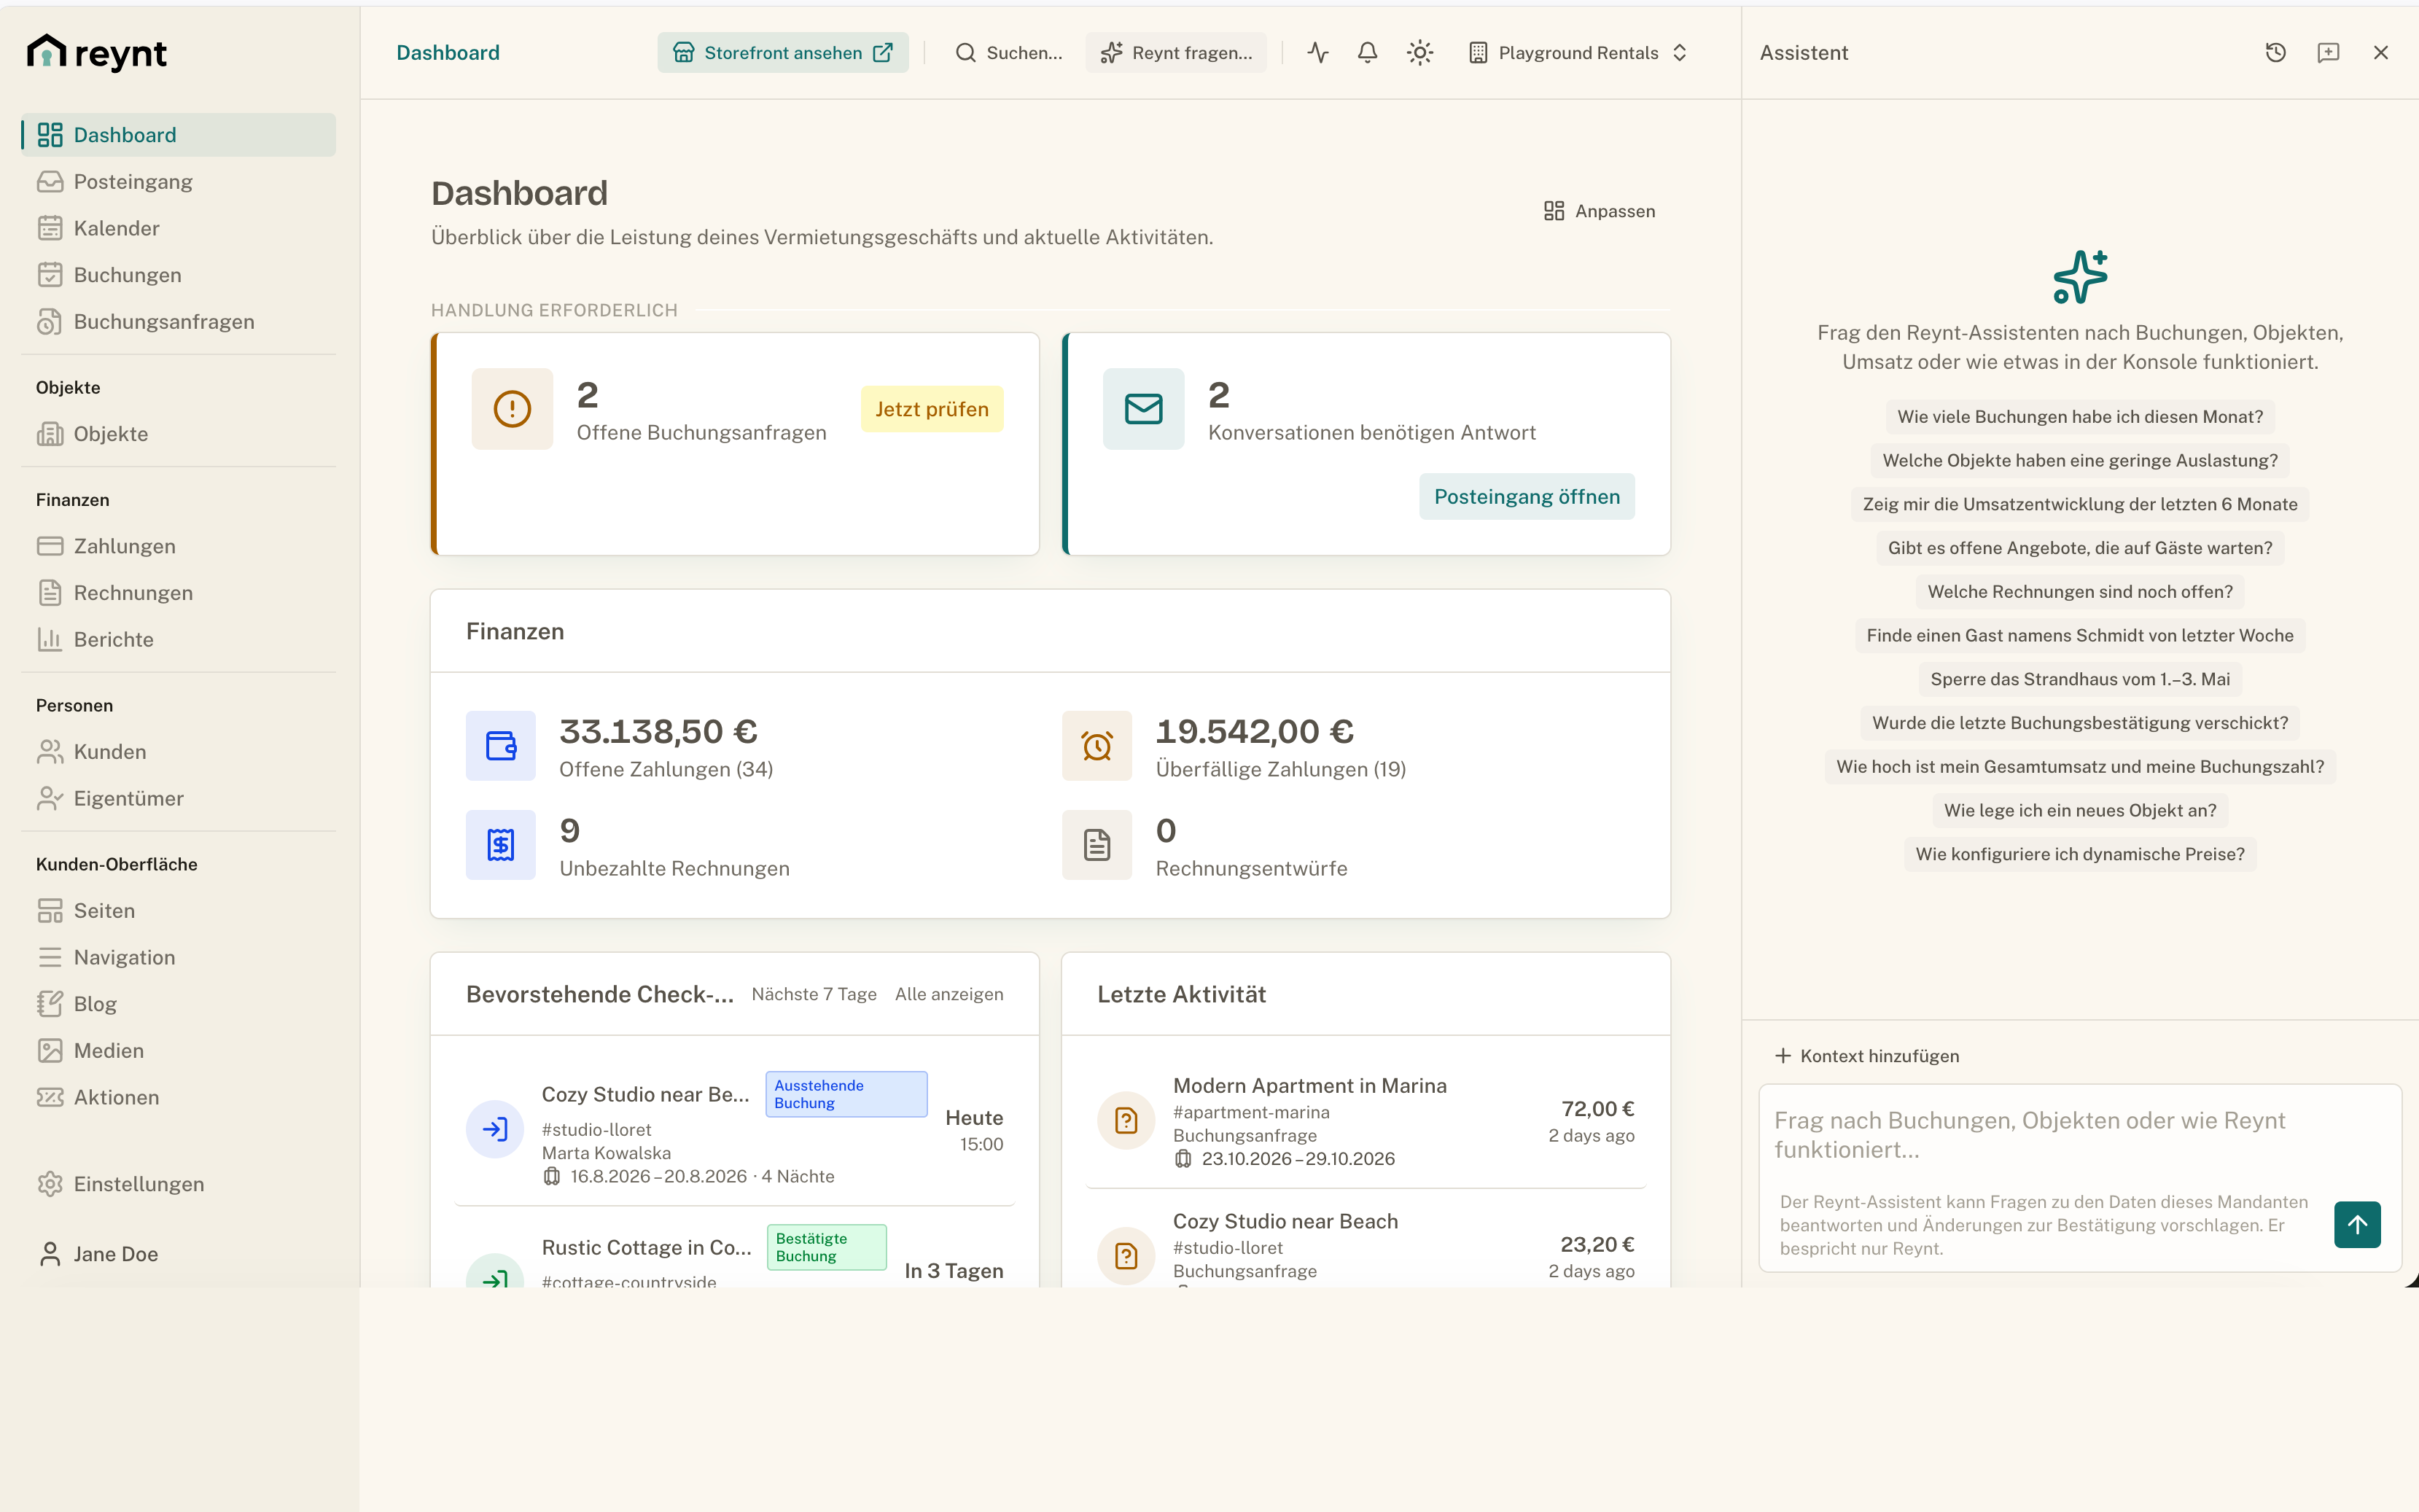
Task: Open the Playground Rentals tenant switcher
Action: [x=1578, y=53]
